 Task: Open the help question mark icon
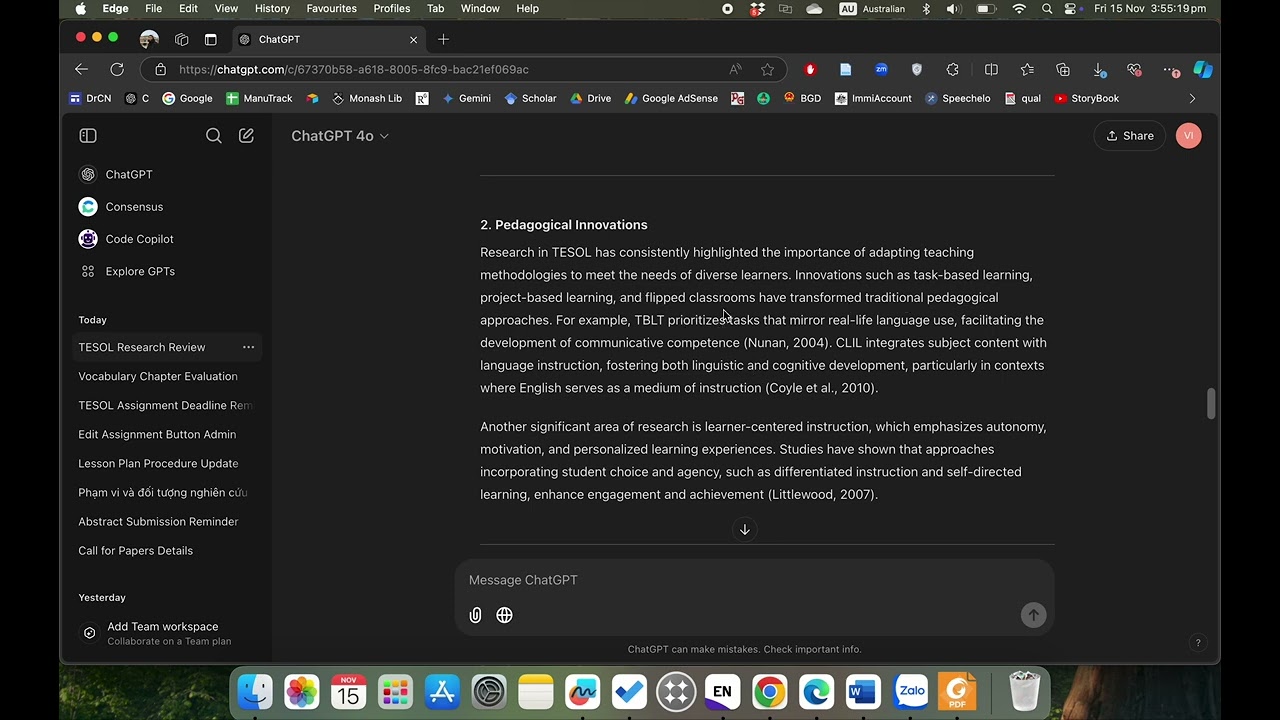point(1198,643)
